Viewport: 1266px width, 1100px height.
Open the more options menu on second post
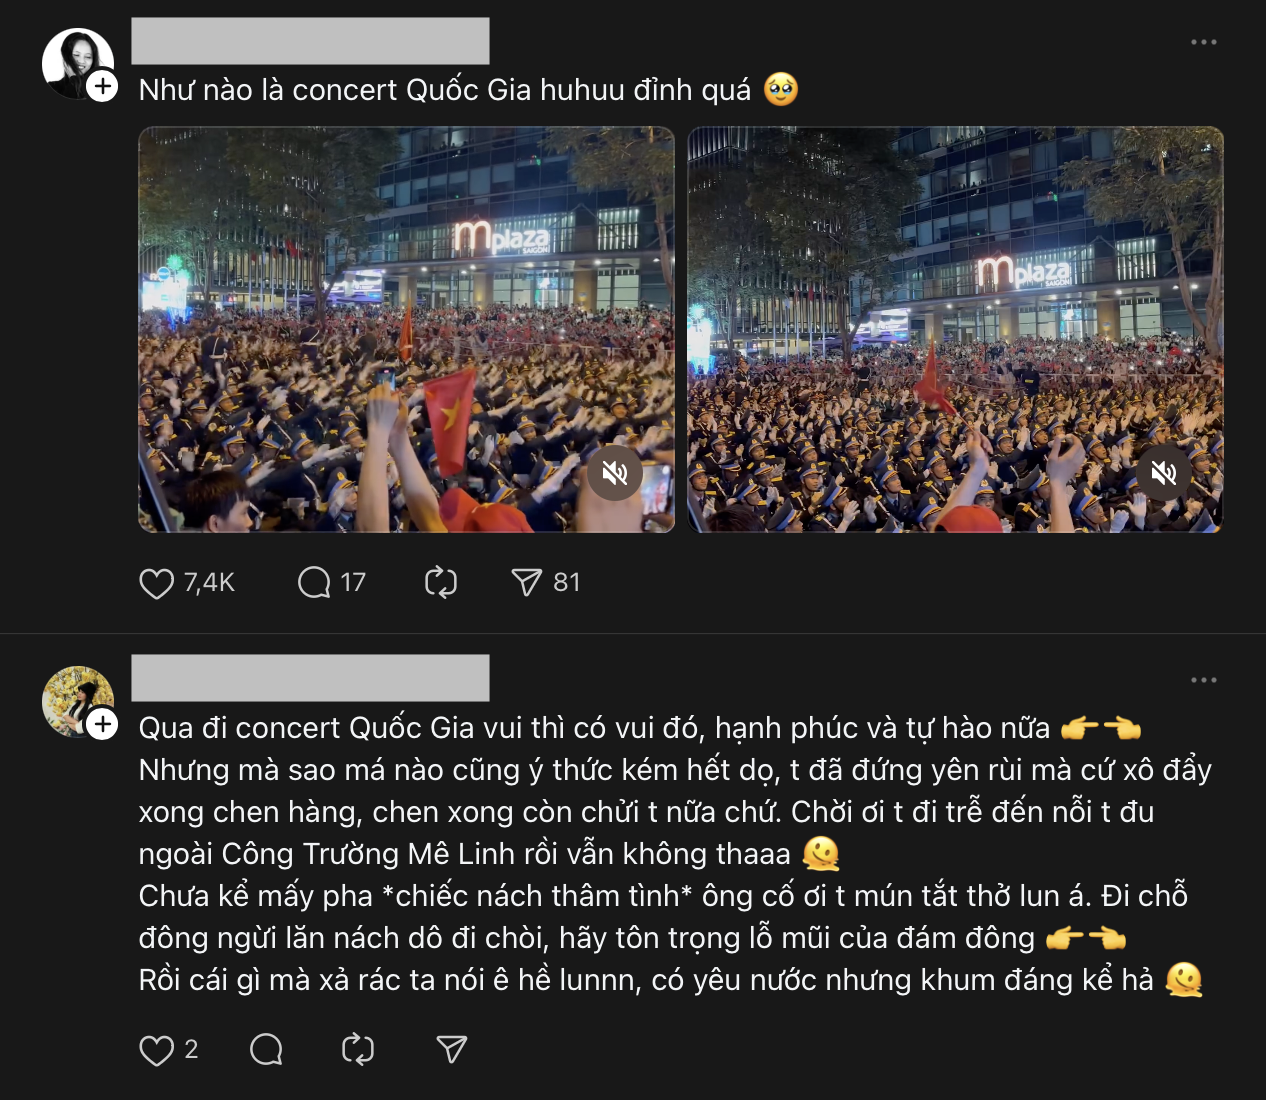click(1204, 680)
